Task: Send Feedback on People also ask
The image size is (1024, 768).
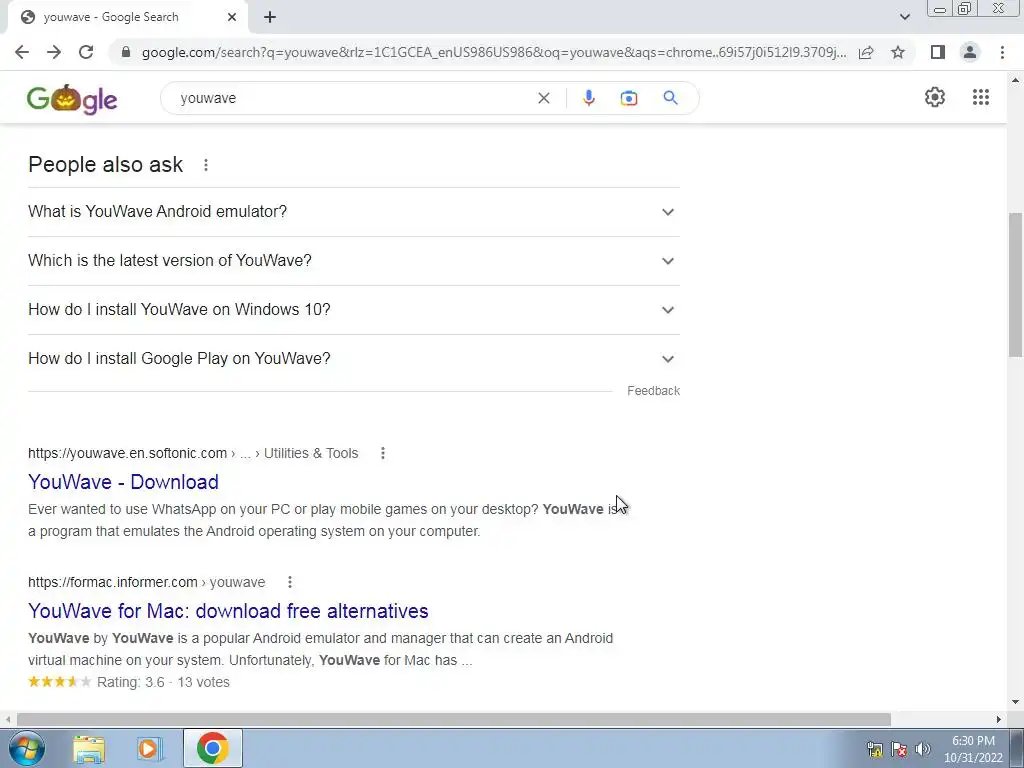Action: (x=653, y=391)
